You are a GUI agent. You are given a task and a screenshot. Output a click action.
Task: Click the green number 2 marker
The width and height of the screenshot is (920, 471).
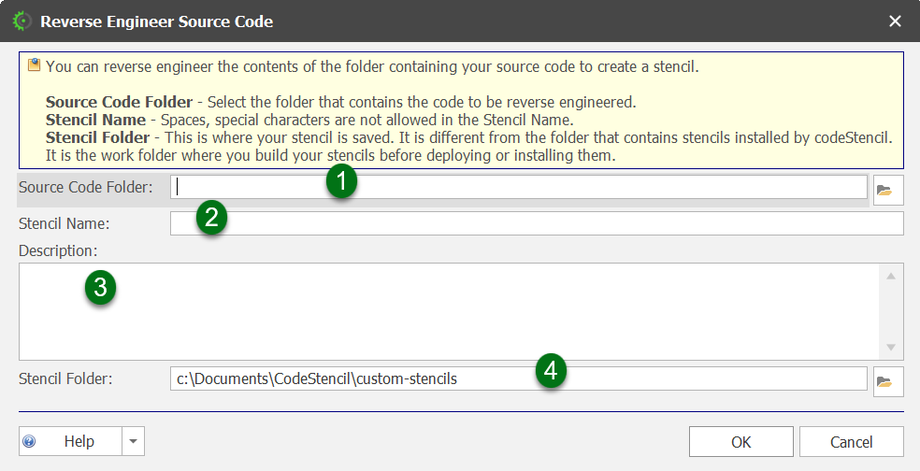pyautogui.click(x=211, y=219)
